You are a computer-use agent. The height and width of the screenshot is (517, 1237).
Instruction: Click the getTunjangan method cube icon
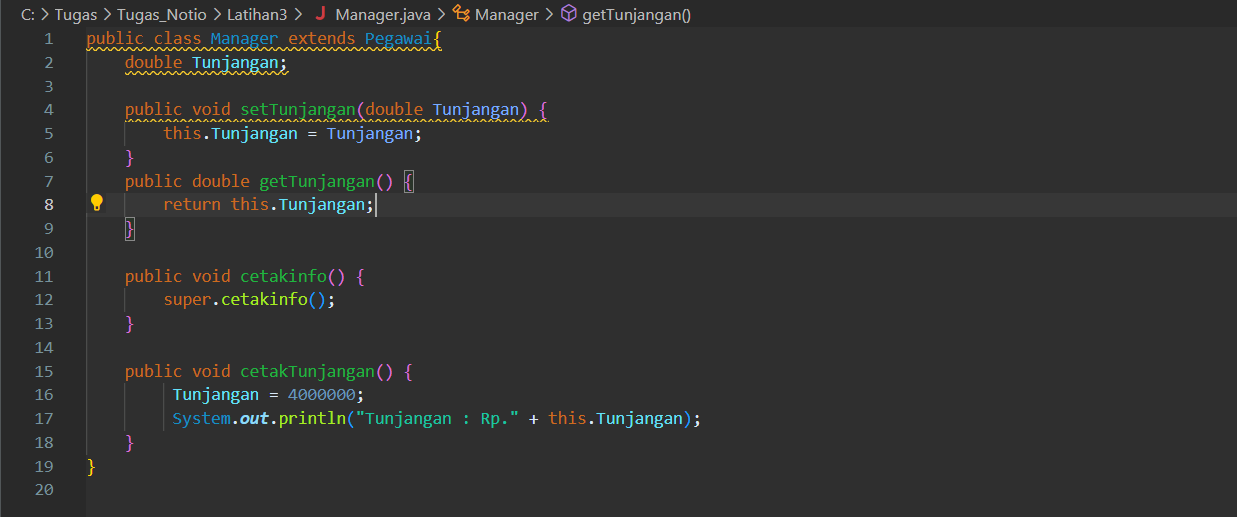[x=568, y=14]
